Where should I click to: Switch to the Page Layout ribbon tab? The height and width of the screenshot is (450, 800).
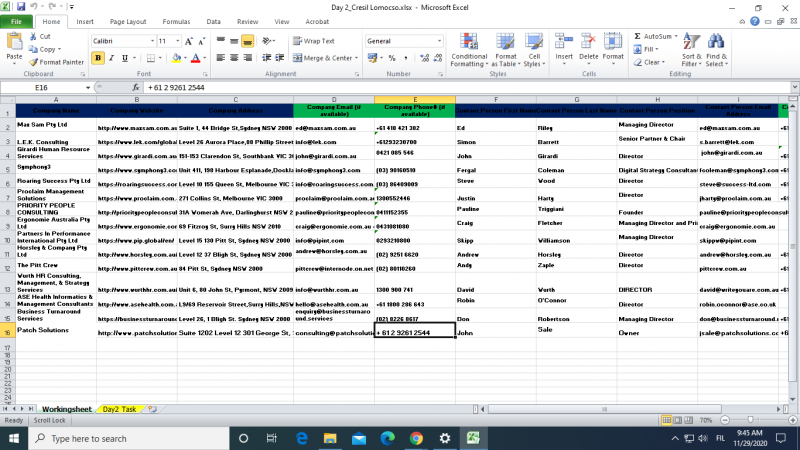point(128,21)
